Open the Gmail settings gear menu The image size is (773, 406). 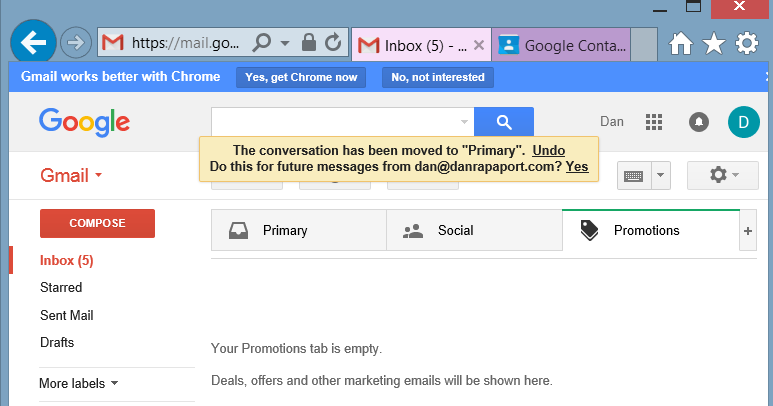723,175
